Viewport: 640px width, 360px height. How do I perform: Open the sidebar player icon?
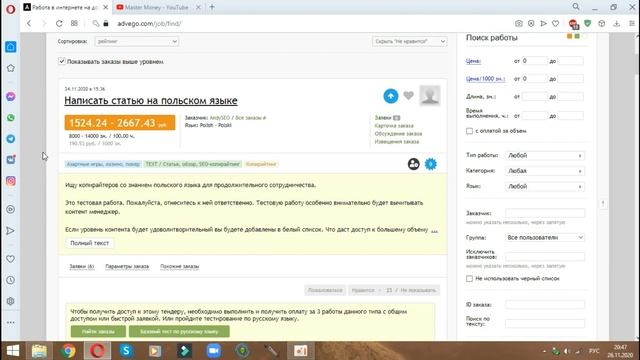[x=11, y=209]
